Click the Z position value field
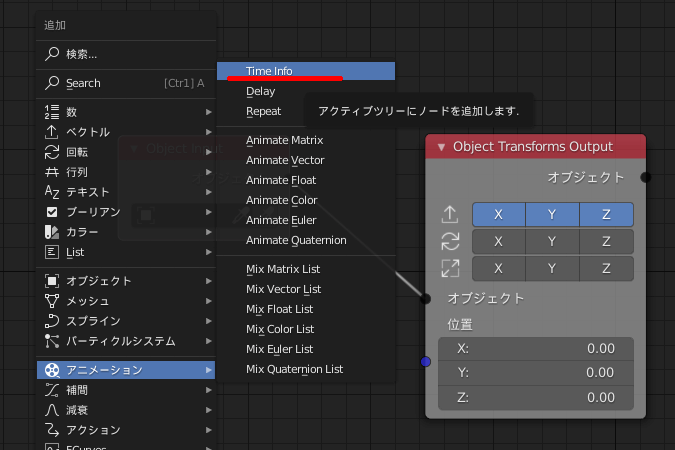675x450 pixels. [x=536, y=397]
